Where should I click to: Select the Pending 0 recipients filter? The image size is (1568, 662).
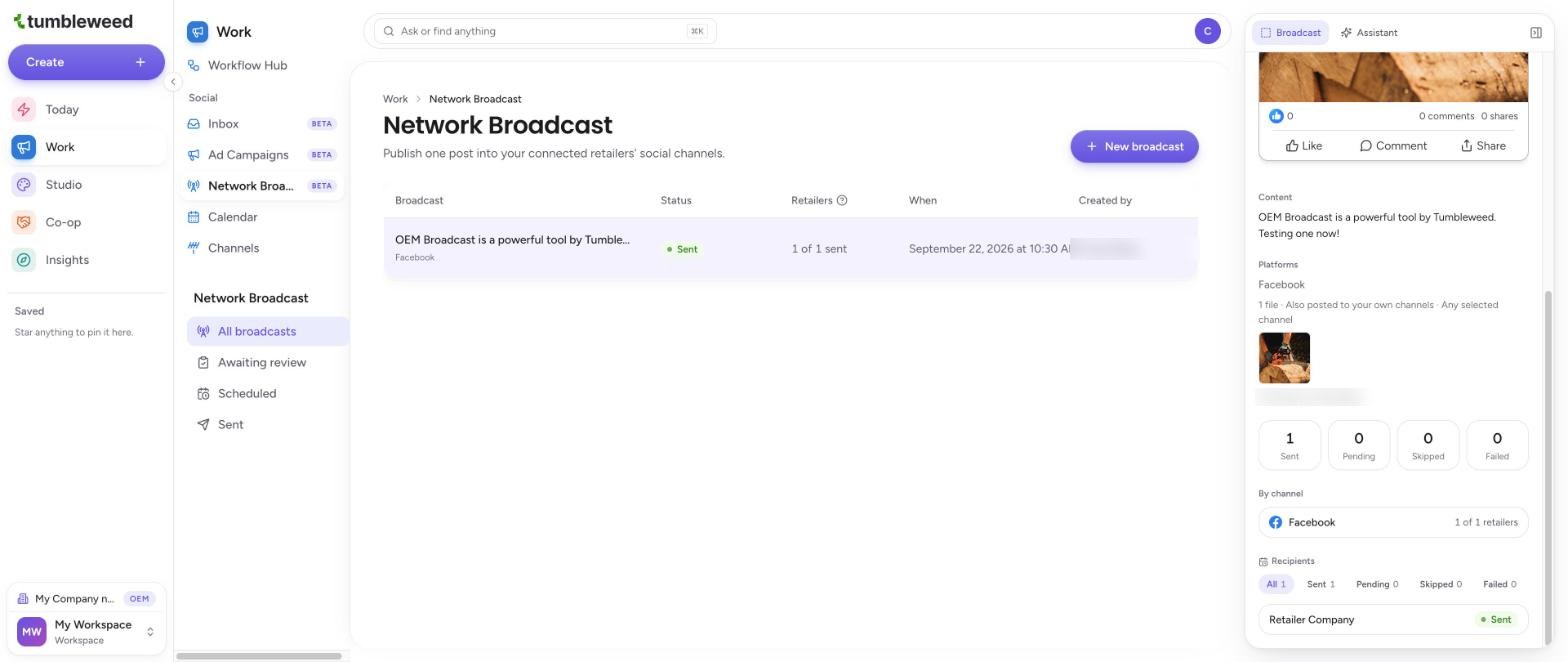click(x=1377, y=584)
